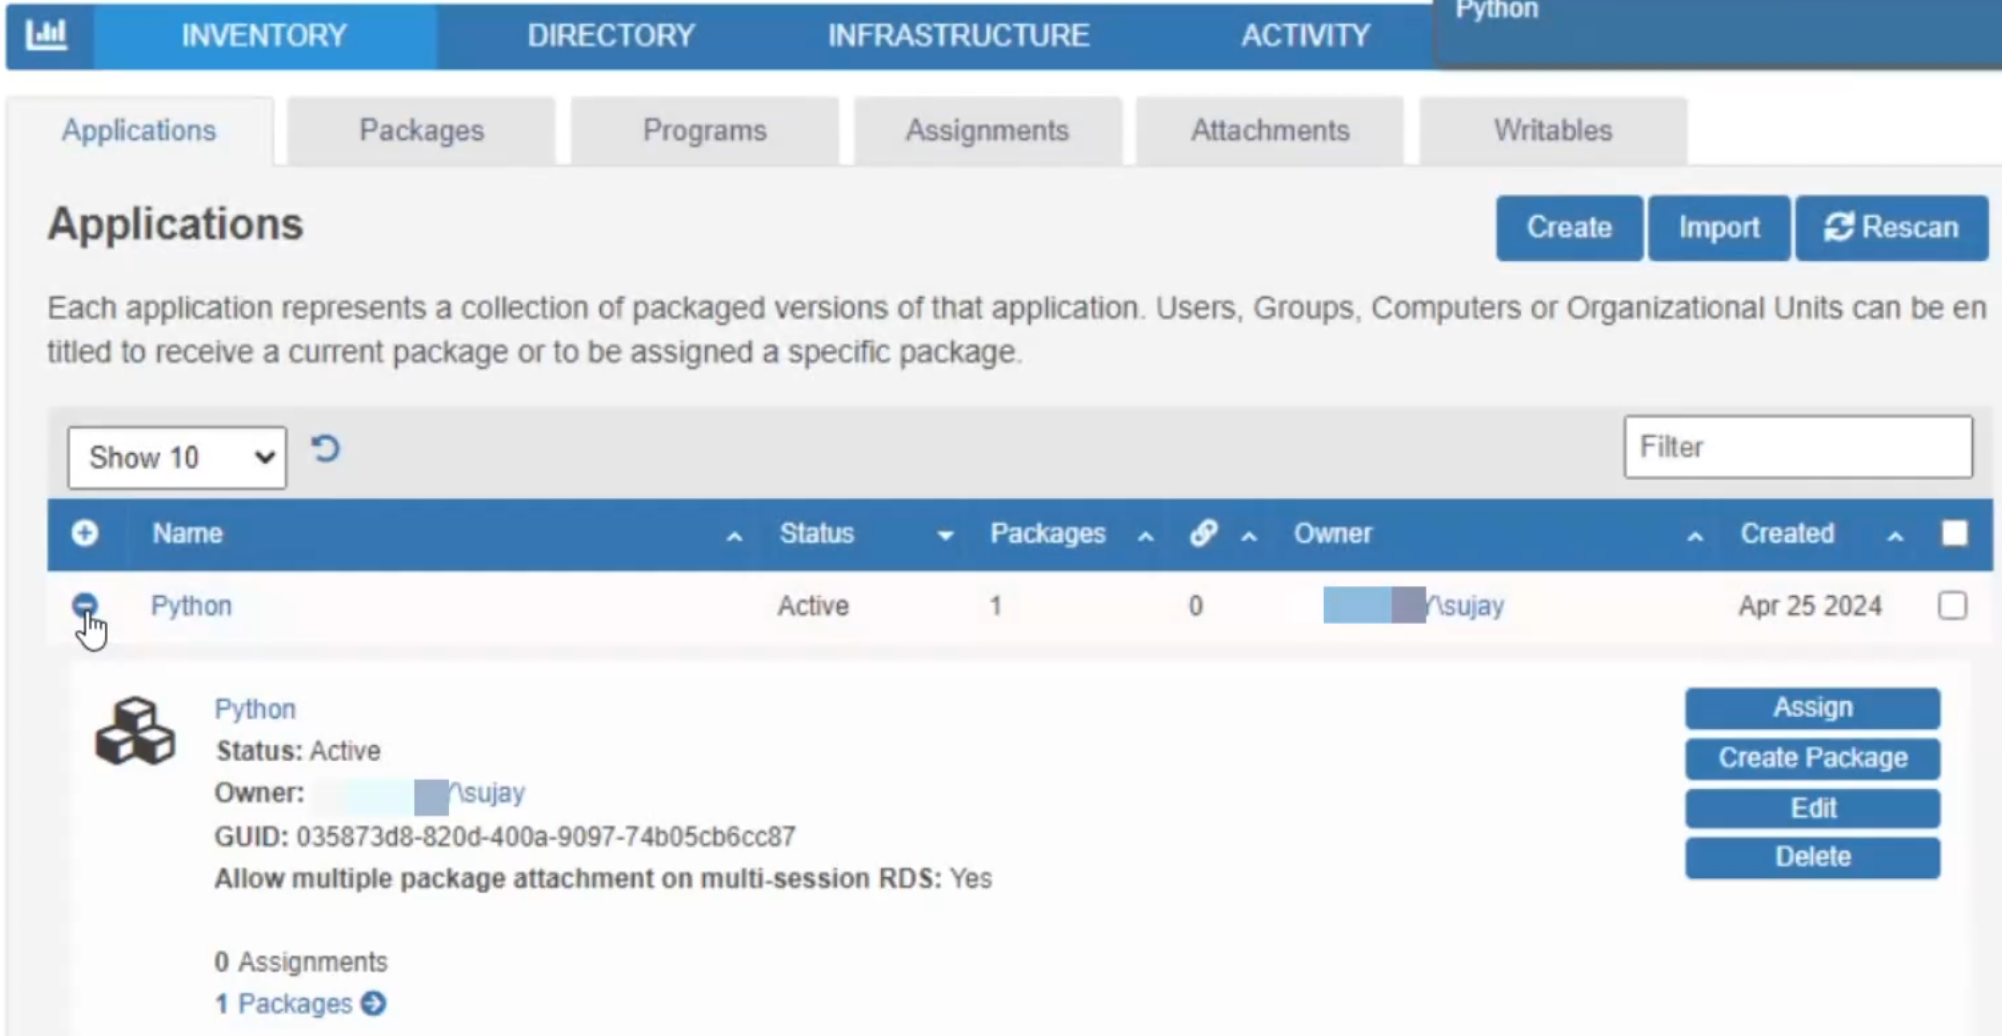Toggle the Name column sort chevron
This screenshot has width=2002, height=1036.
coord(735,537)
